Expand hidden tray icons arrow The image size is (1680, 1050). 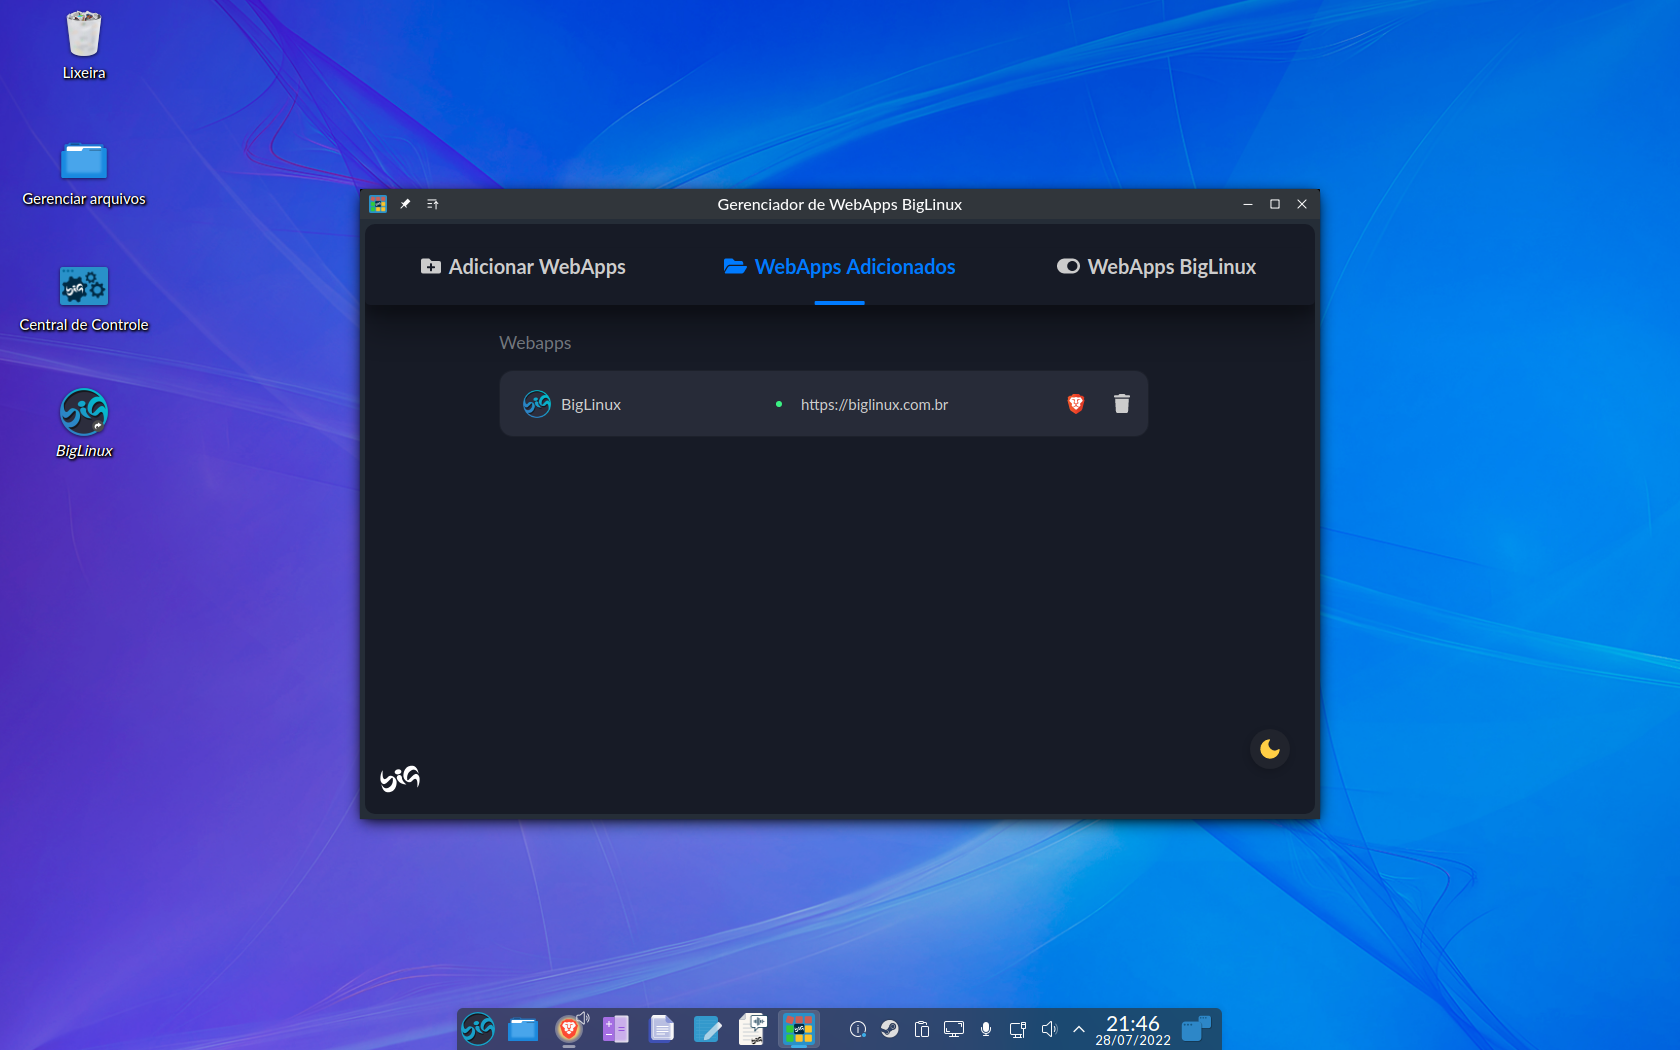1079,1029
